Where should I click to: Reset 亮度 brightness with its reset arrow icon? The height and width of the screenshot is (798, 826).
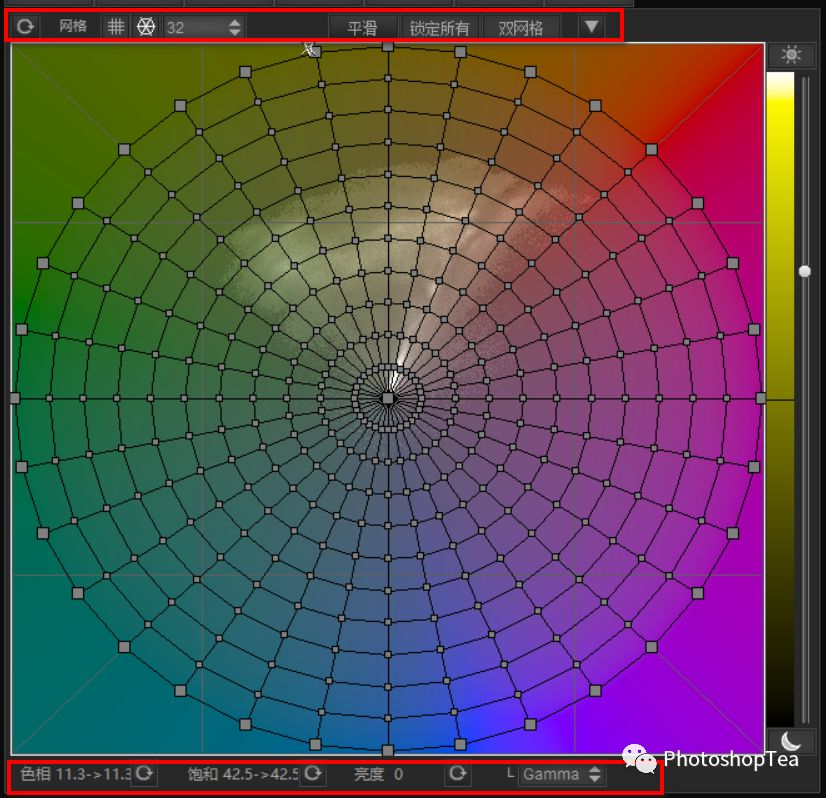(457, 774)
